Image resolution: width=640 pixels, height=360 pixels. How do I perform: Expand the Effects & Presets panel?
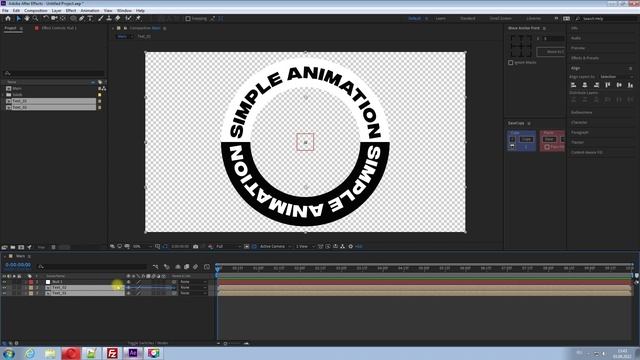click(x=585, y=58)
